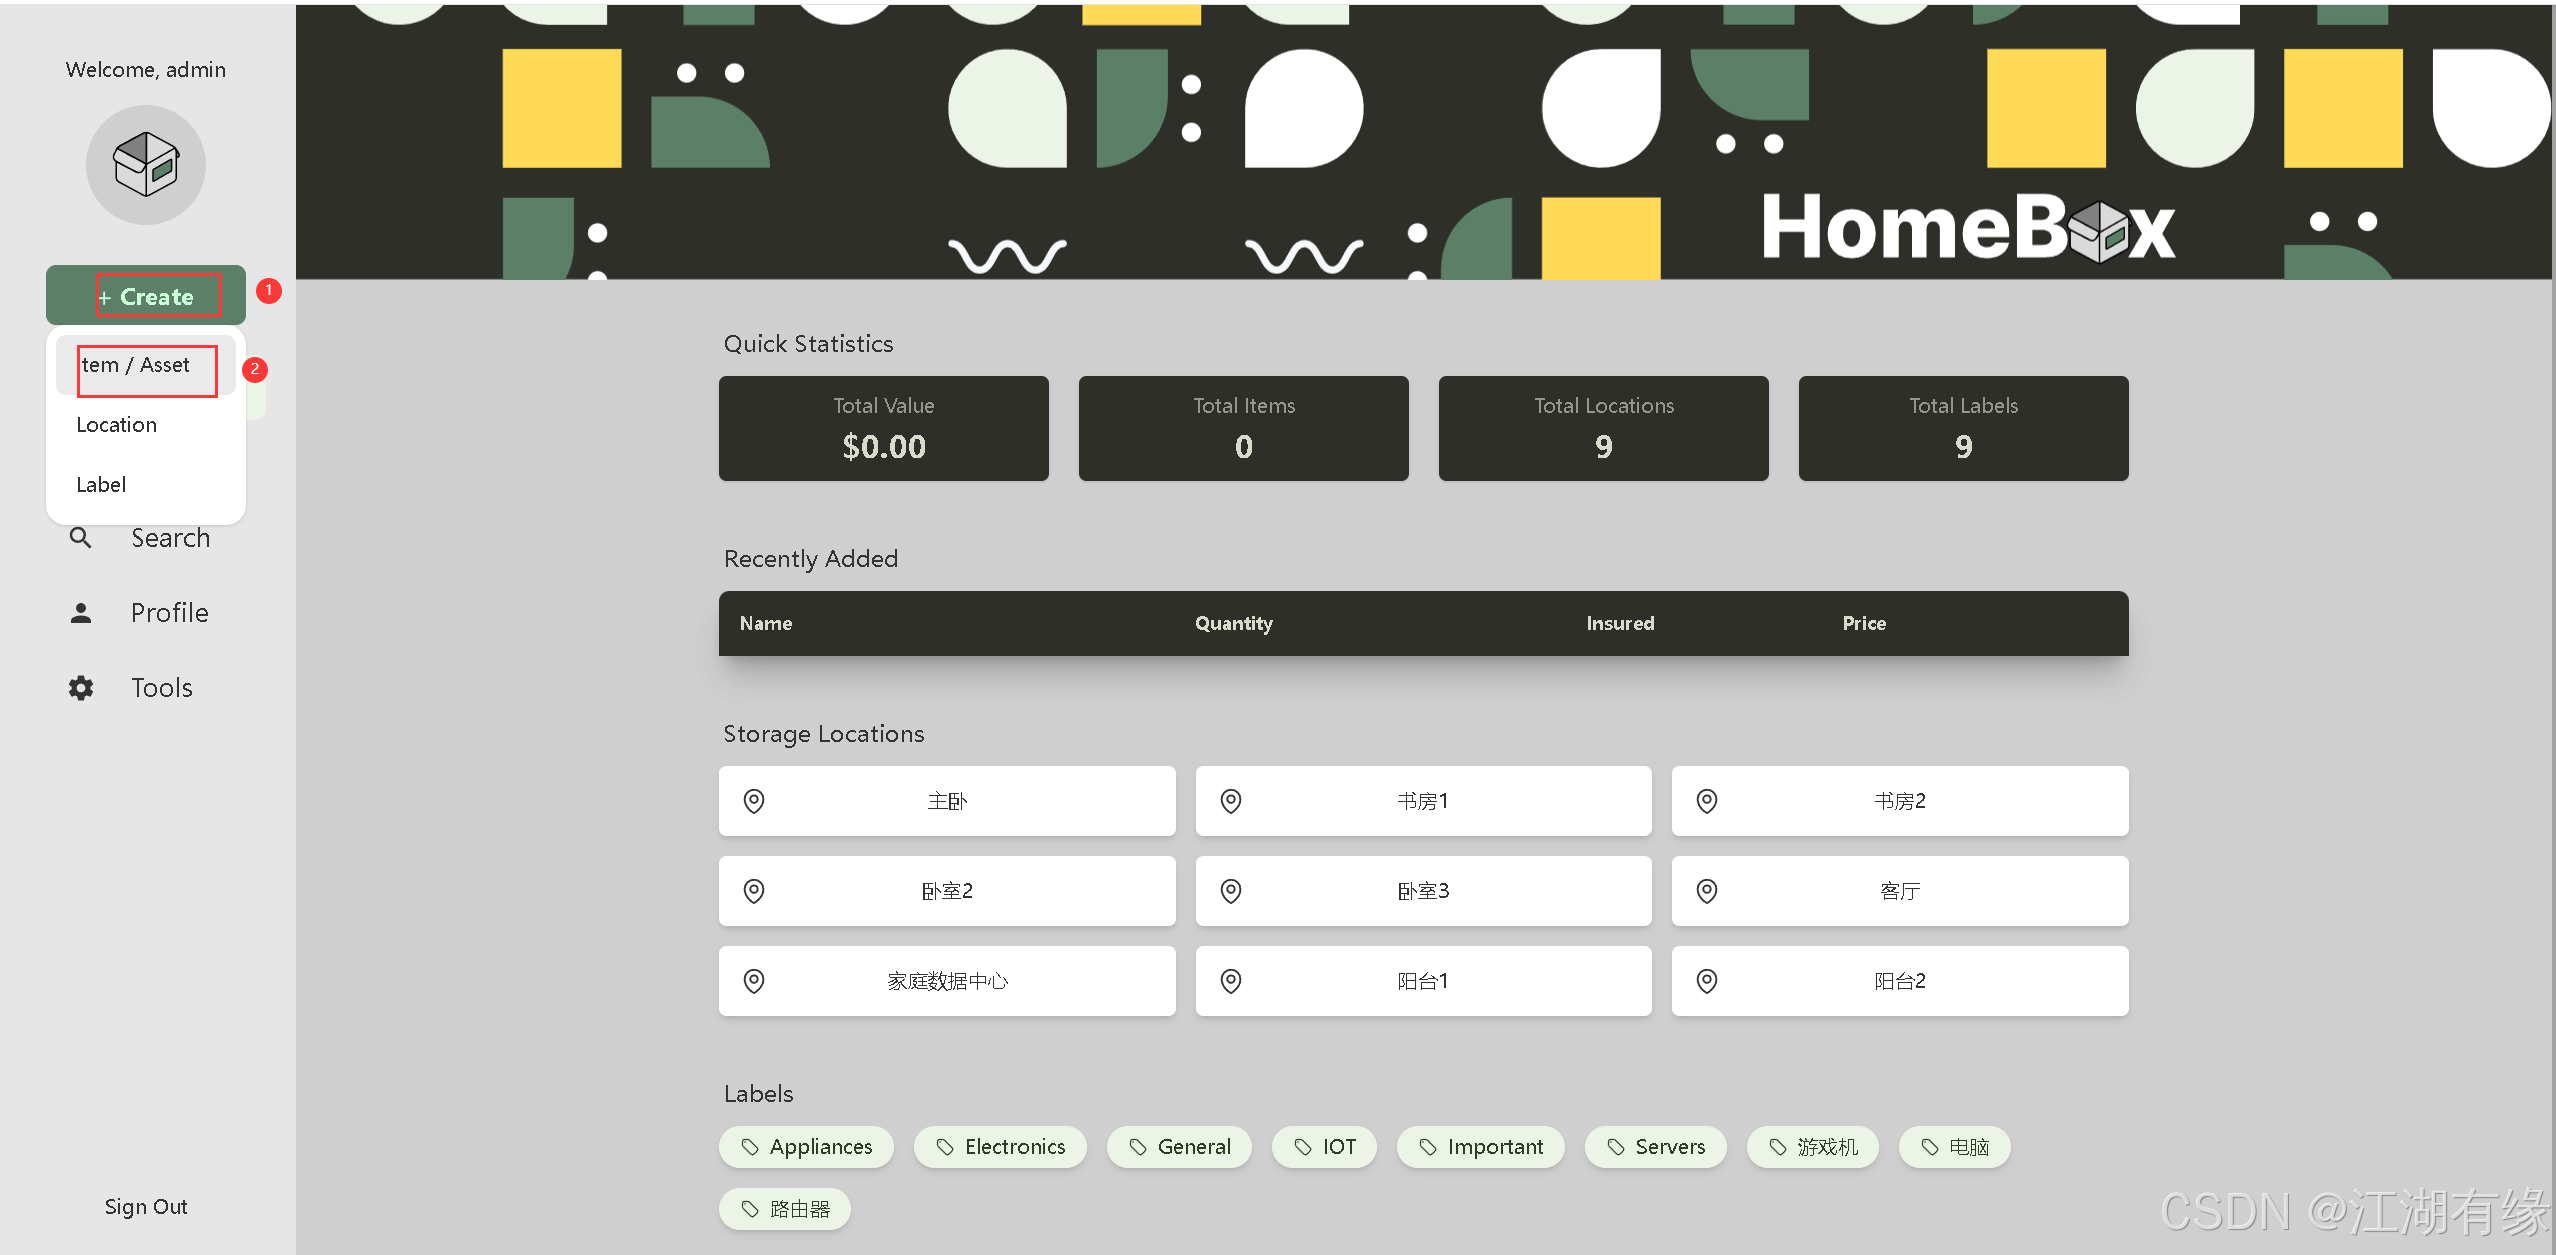Open the 书房1 storage location
Image resolution: width=2556 pixels, height=1255 pixels.
(x=1423, y=801)
